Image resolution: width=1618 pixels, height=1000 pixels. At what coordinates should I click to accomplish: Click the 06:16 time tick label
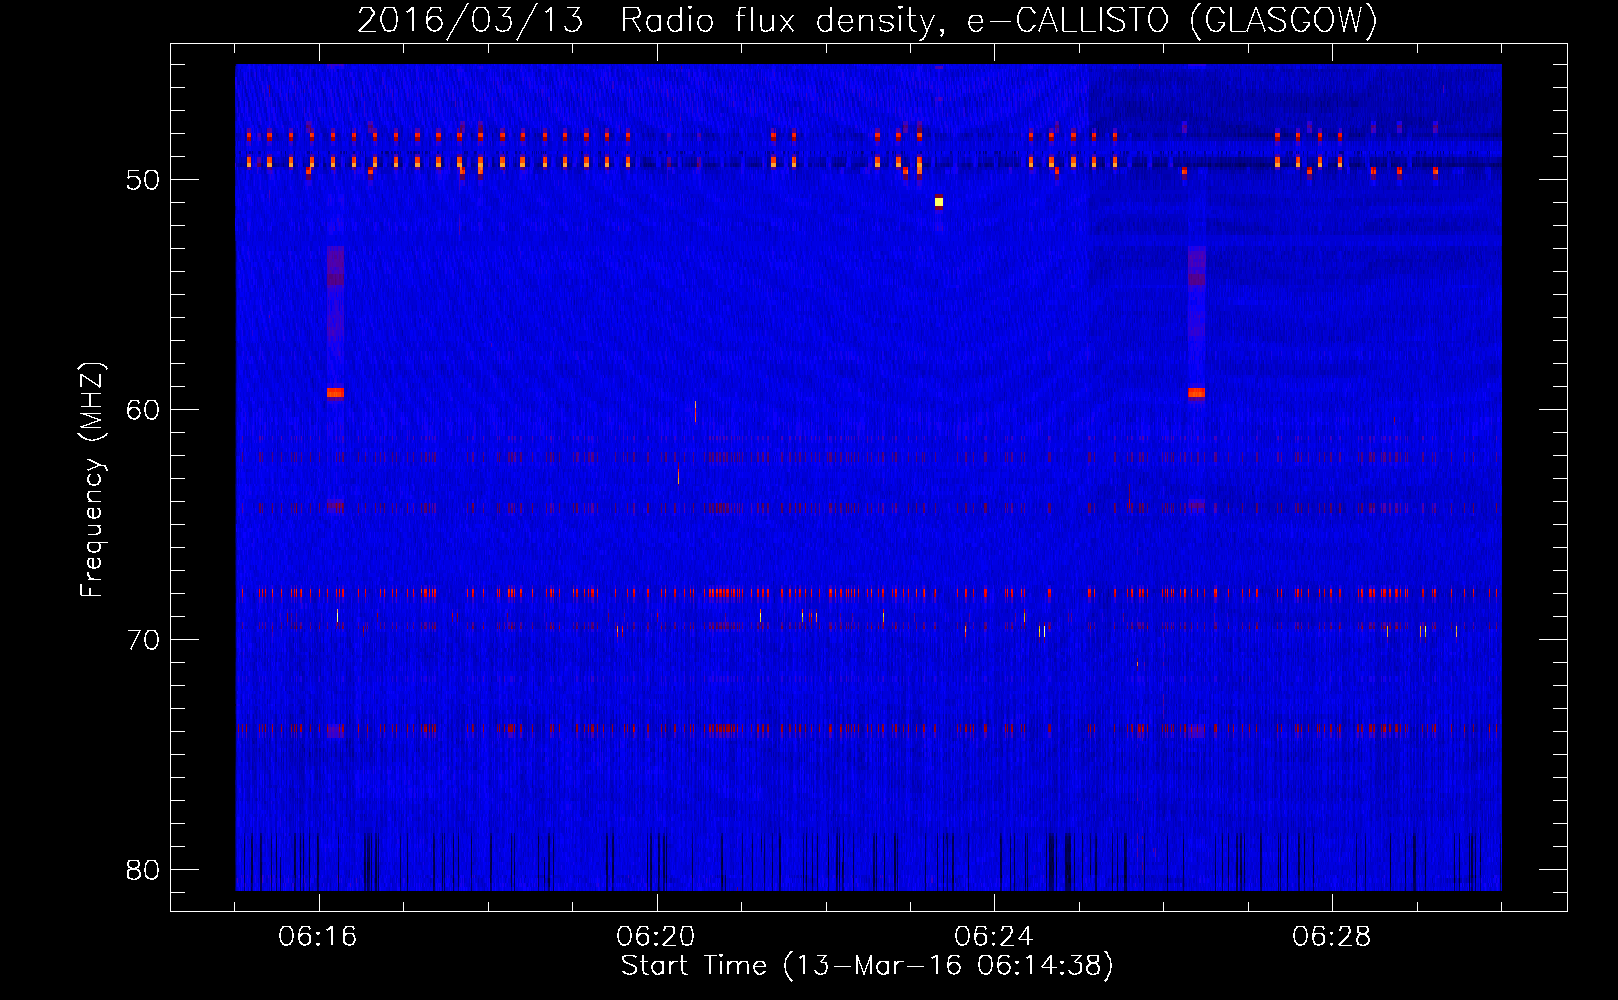tap(318, 937)
